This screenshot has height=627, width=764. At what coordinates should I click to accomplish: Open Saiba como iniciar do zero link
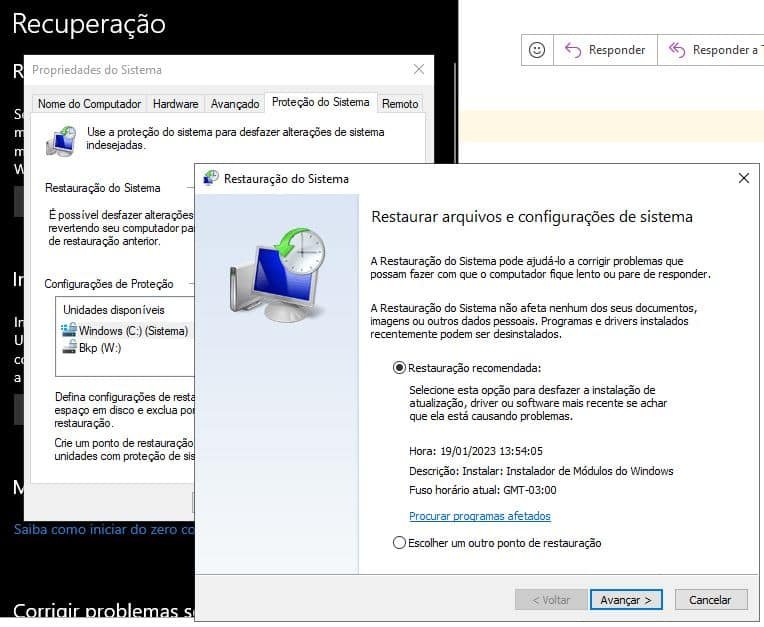104,530
